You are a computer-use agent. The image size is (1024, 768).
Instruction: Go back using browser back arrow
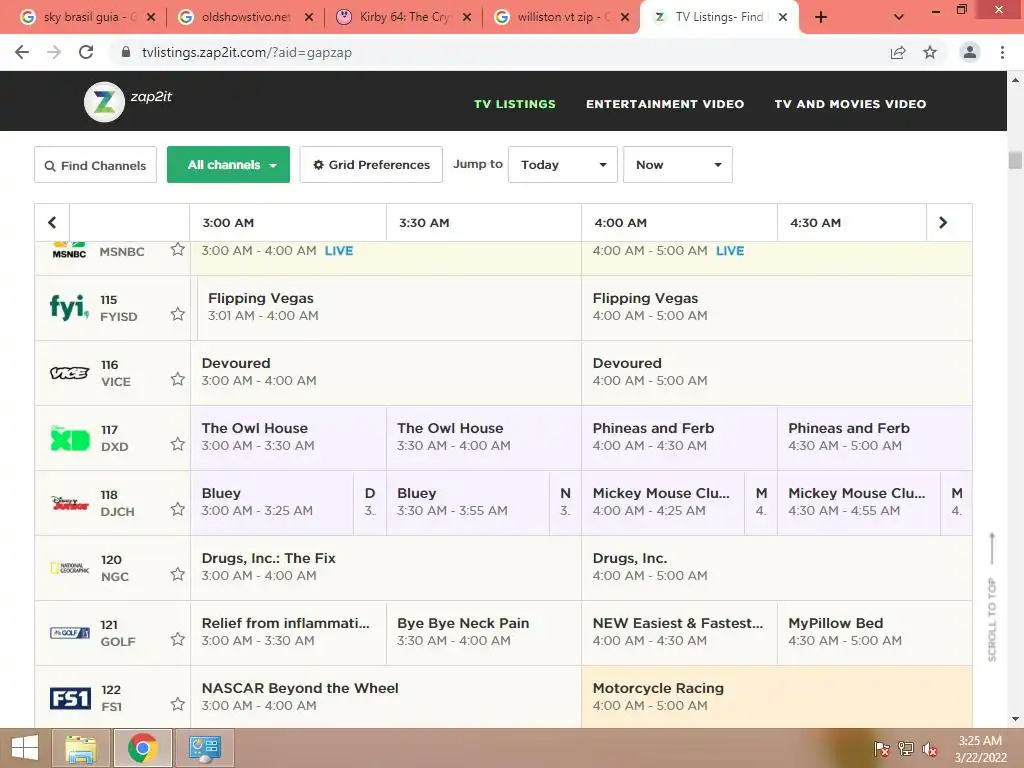(x=22, y=52)
